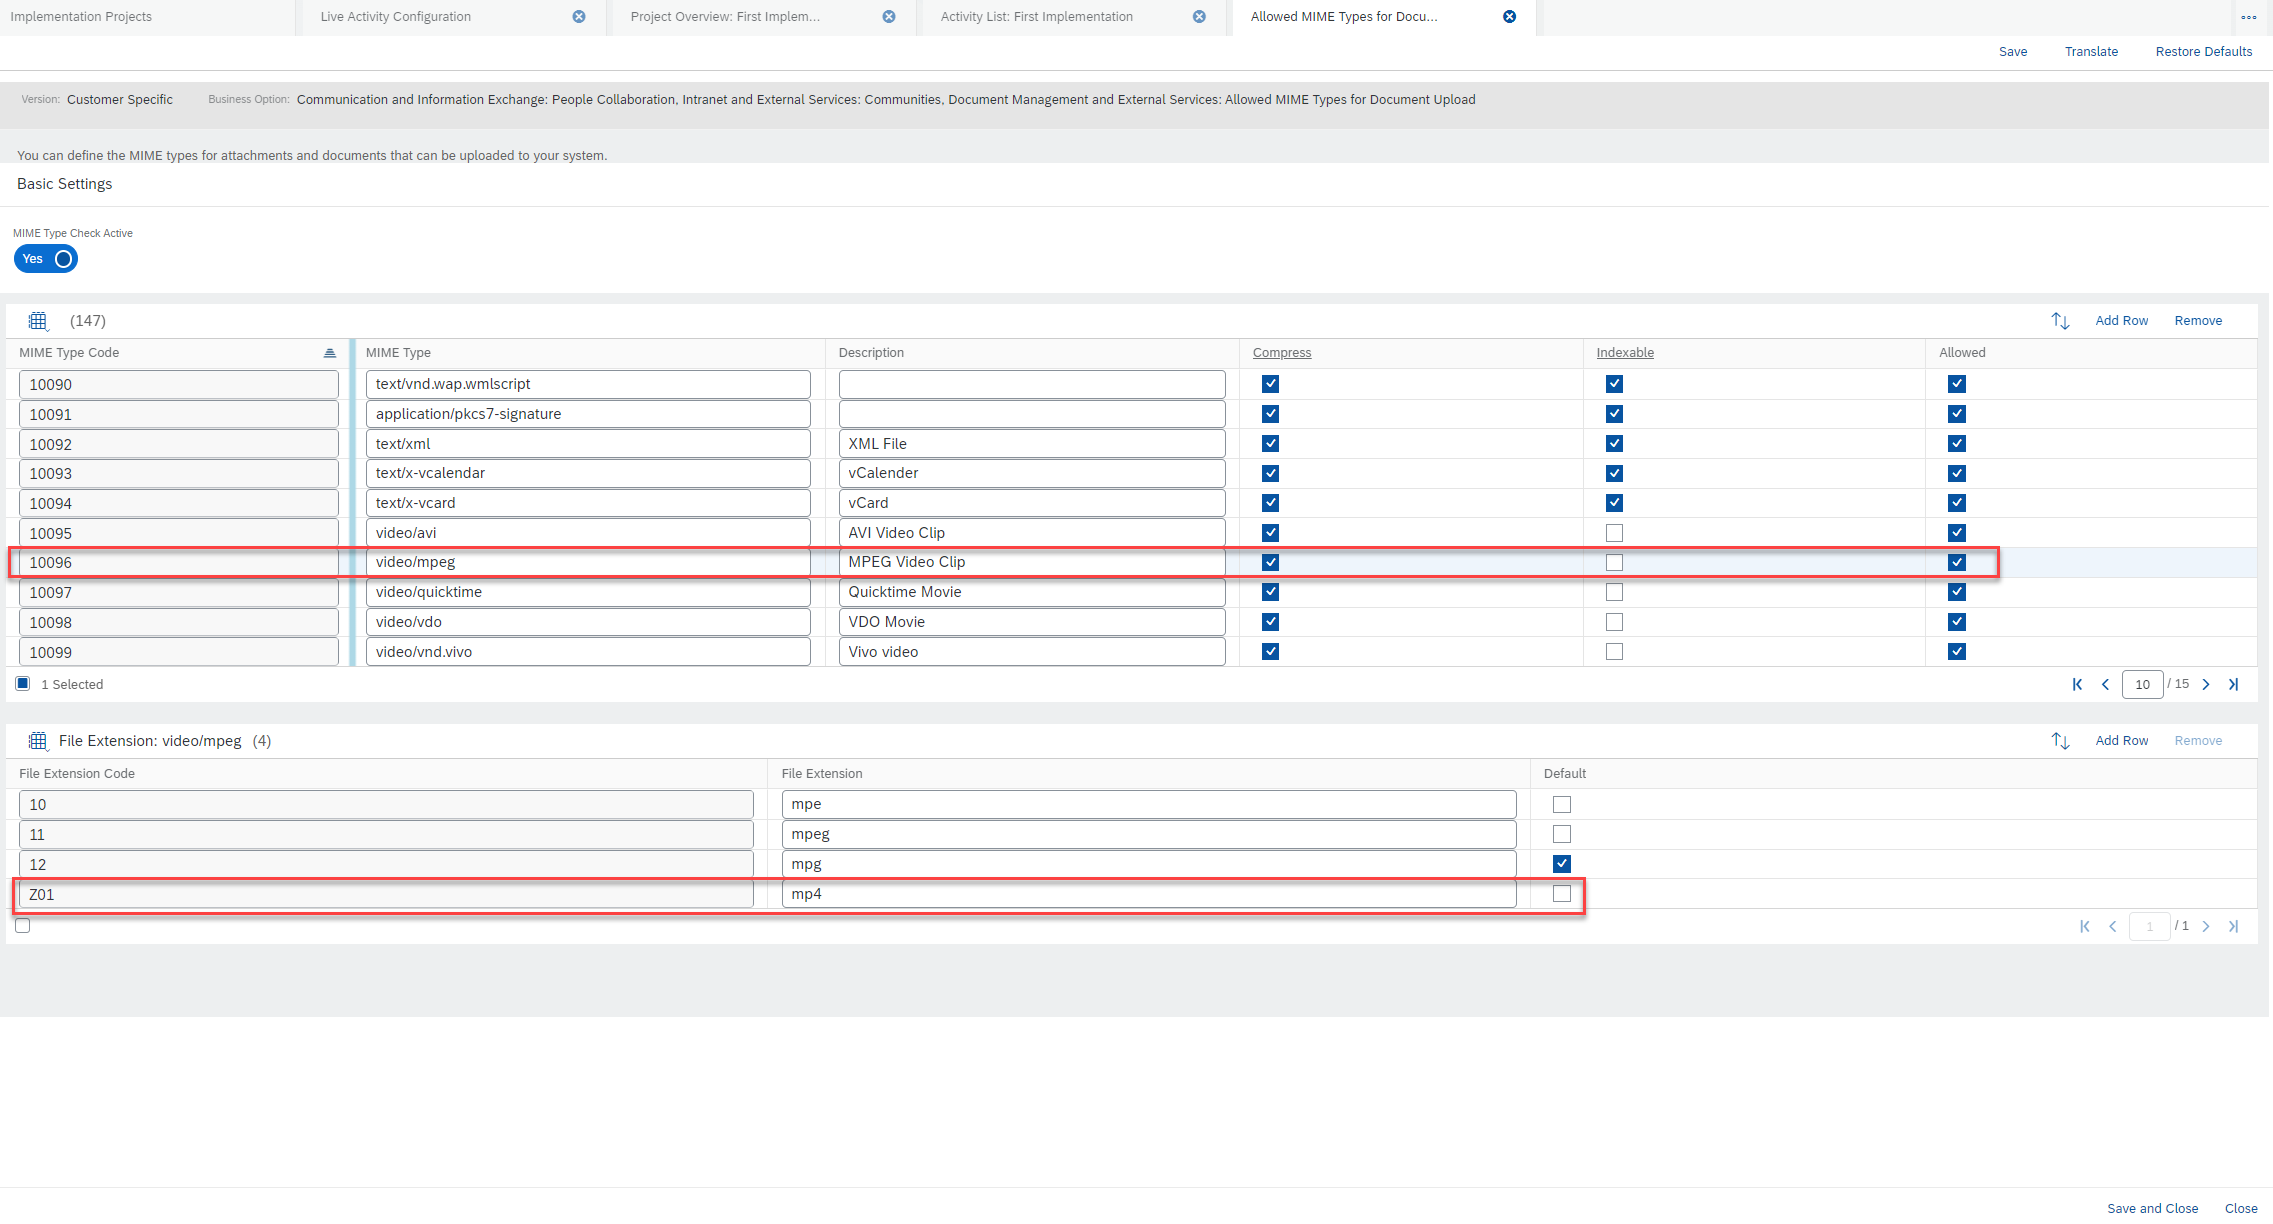
Task: Click sort icon of the MIME types table
Action: [2060, 321]
